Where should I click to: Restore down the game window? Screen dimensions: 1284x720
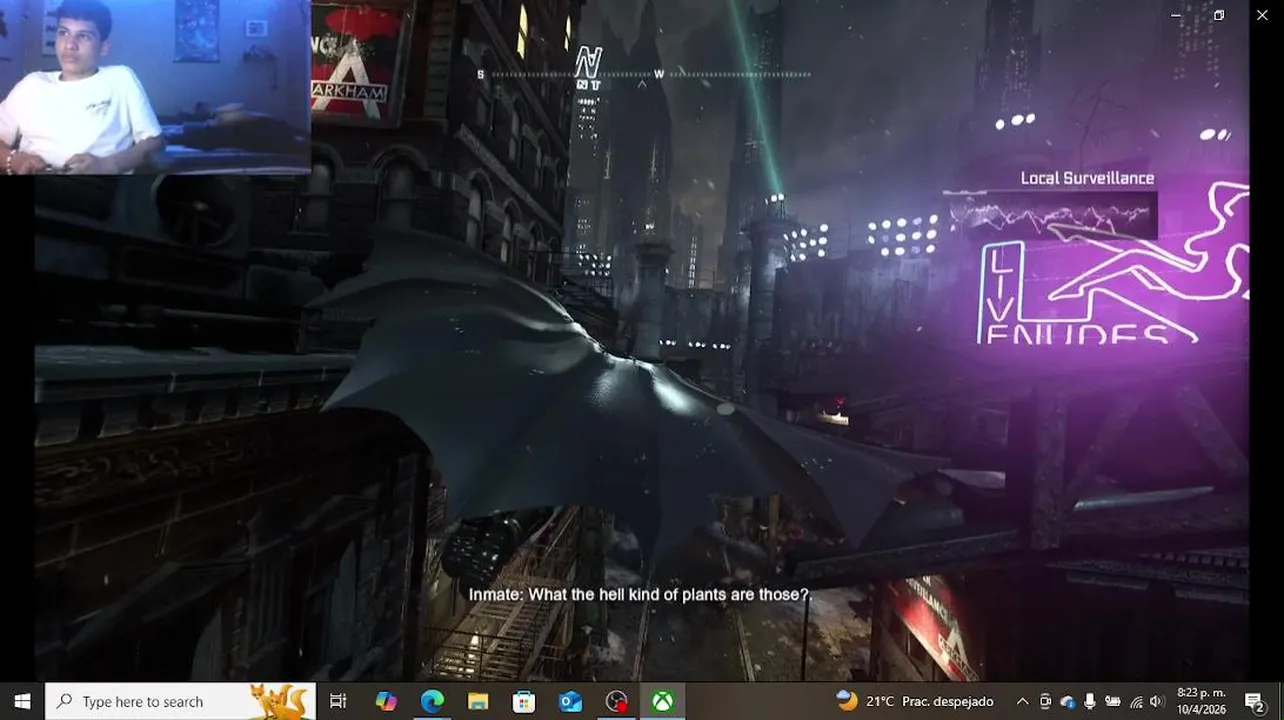click(1219, 15)
